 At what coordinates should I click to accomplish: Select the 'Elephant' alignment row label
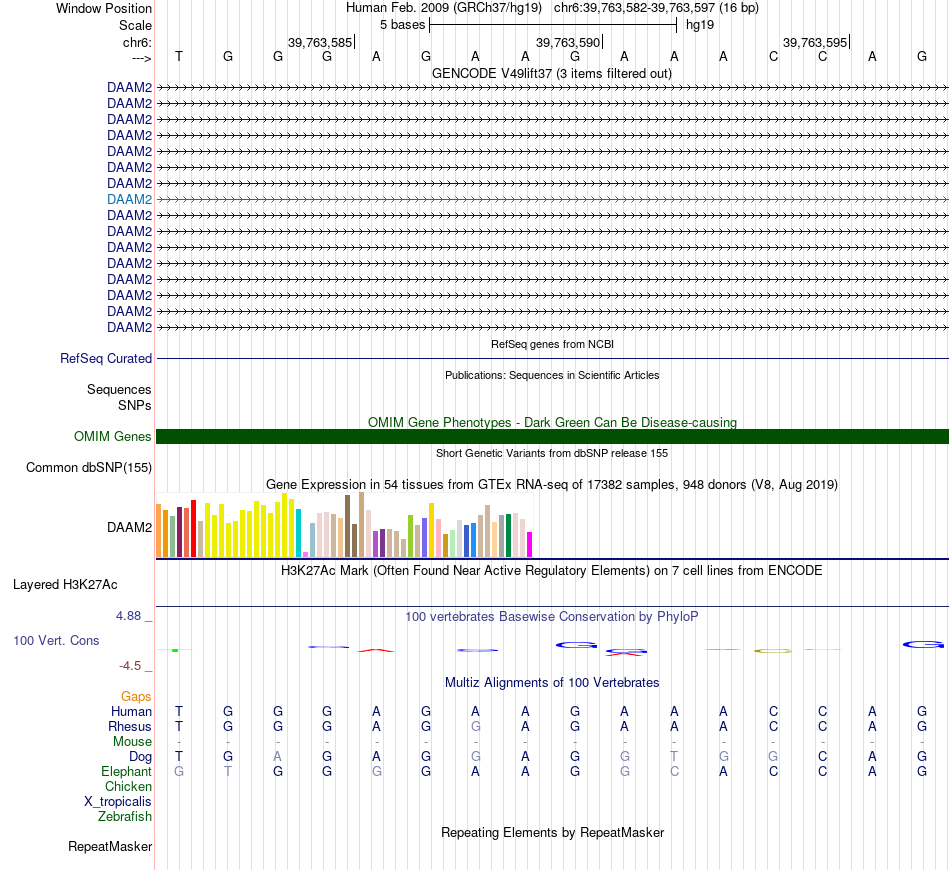(126, 771)
